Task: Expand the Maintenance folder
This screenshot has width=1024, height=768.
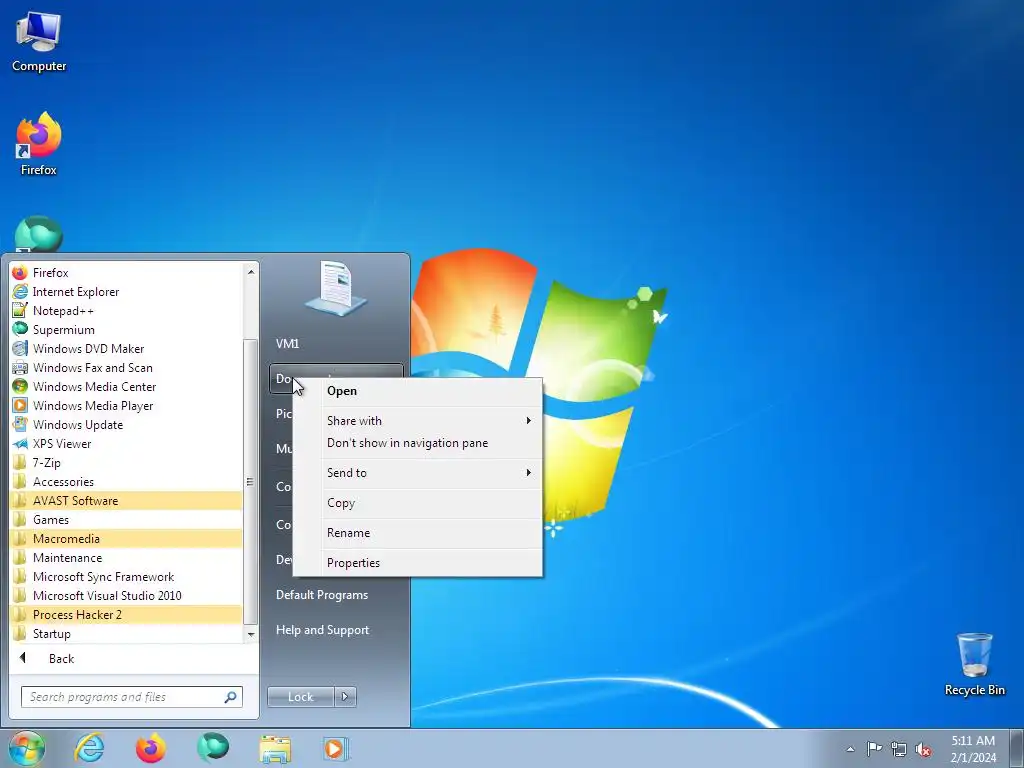Action: [x=125, y=557]
